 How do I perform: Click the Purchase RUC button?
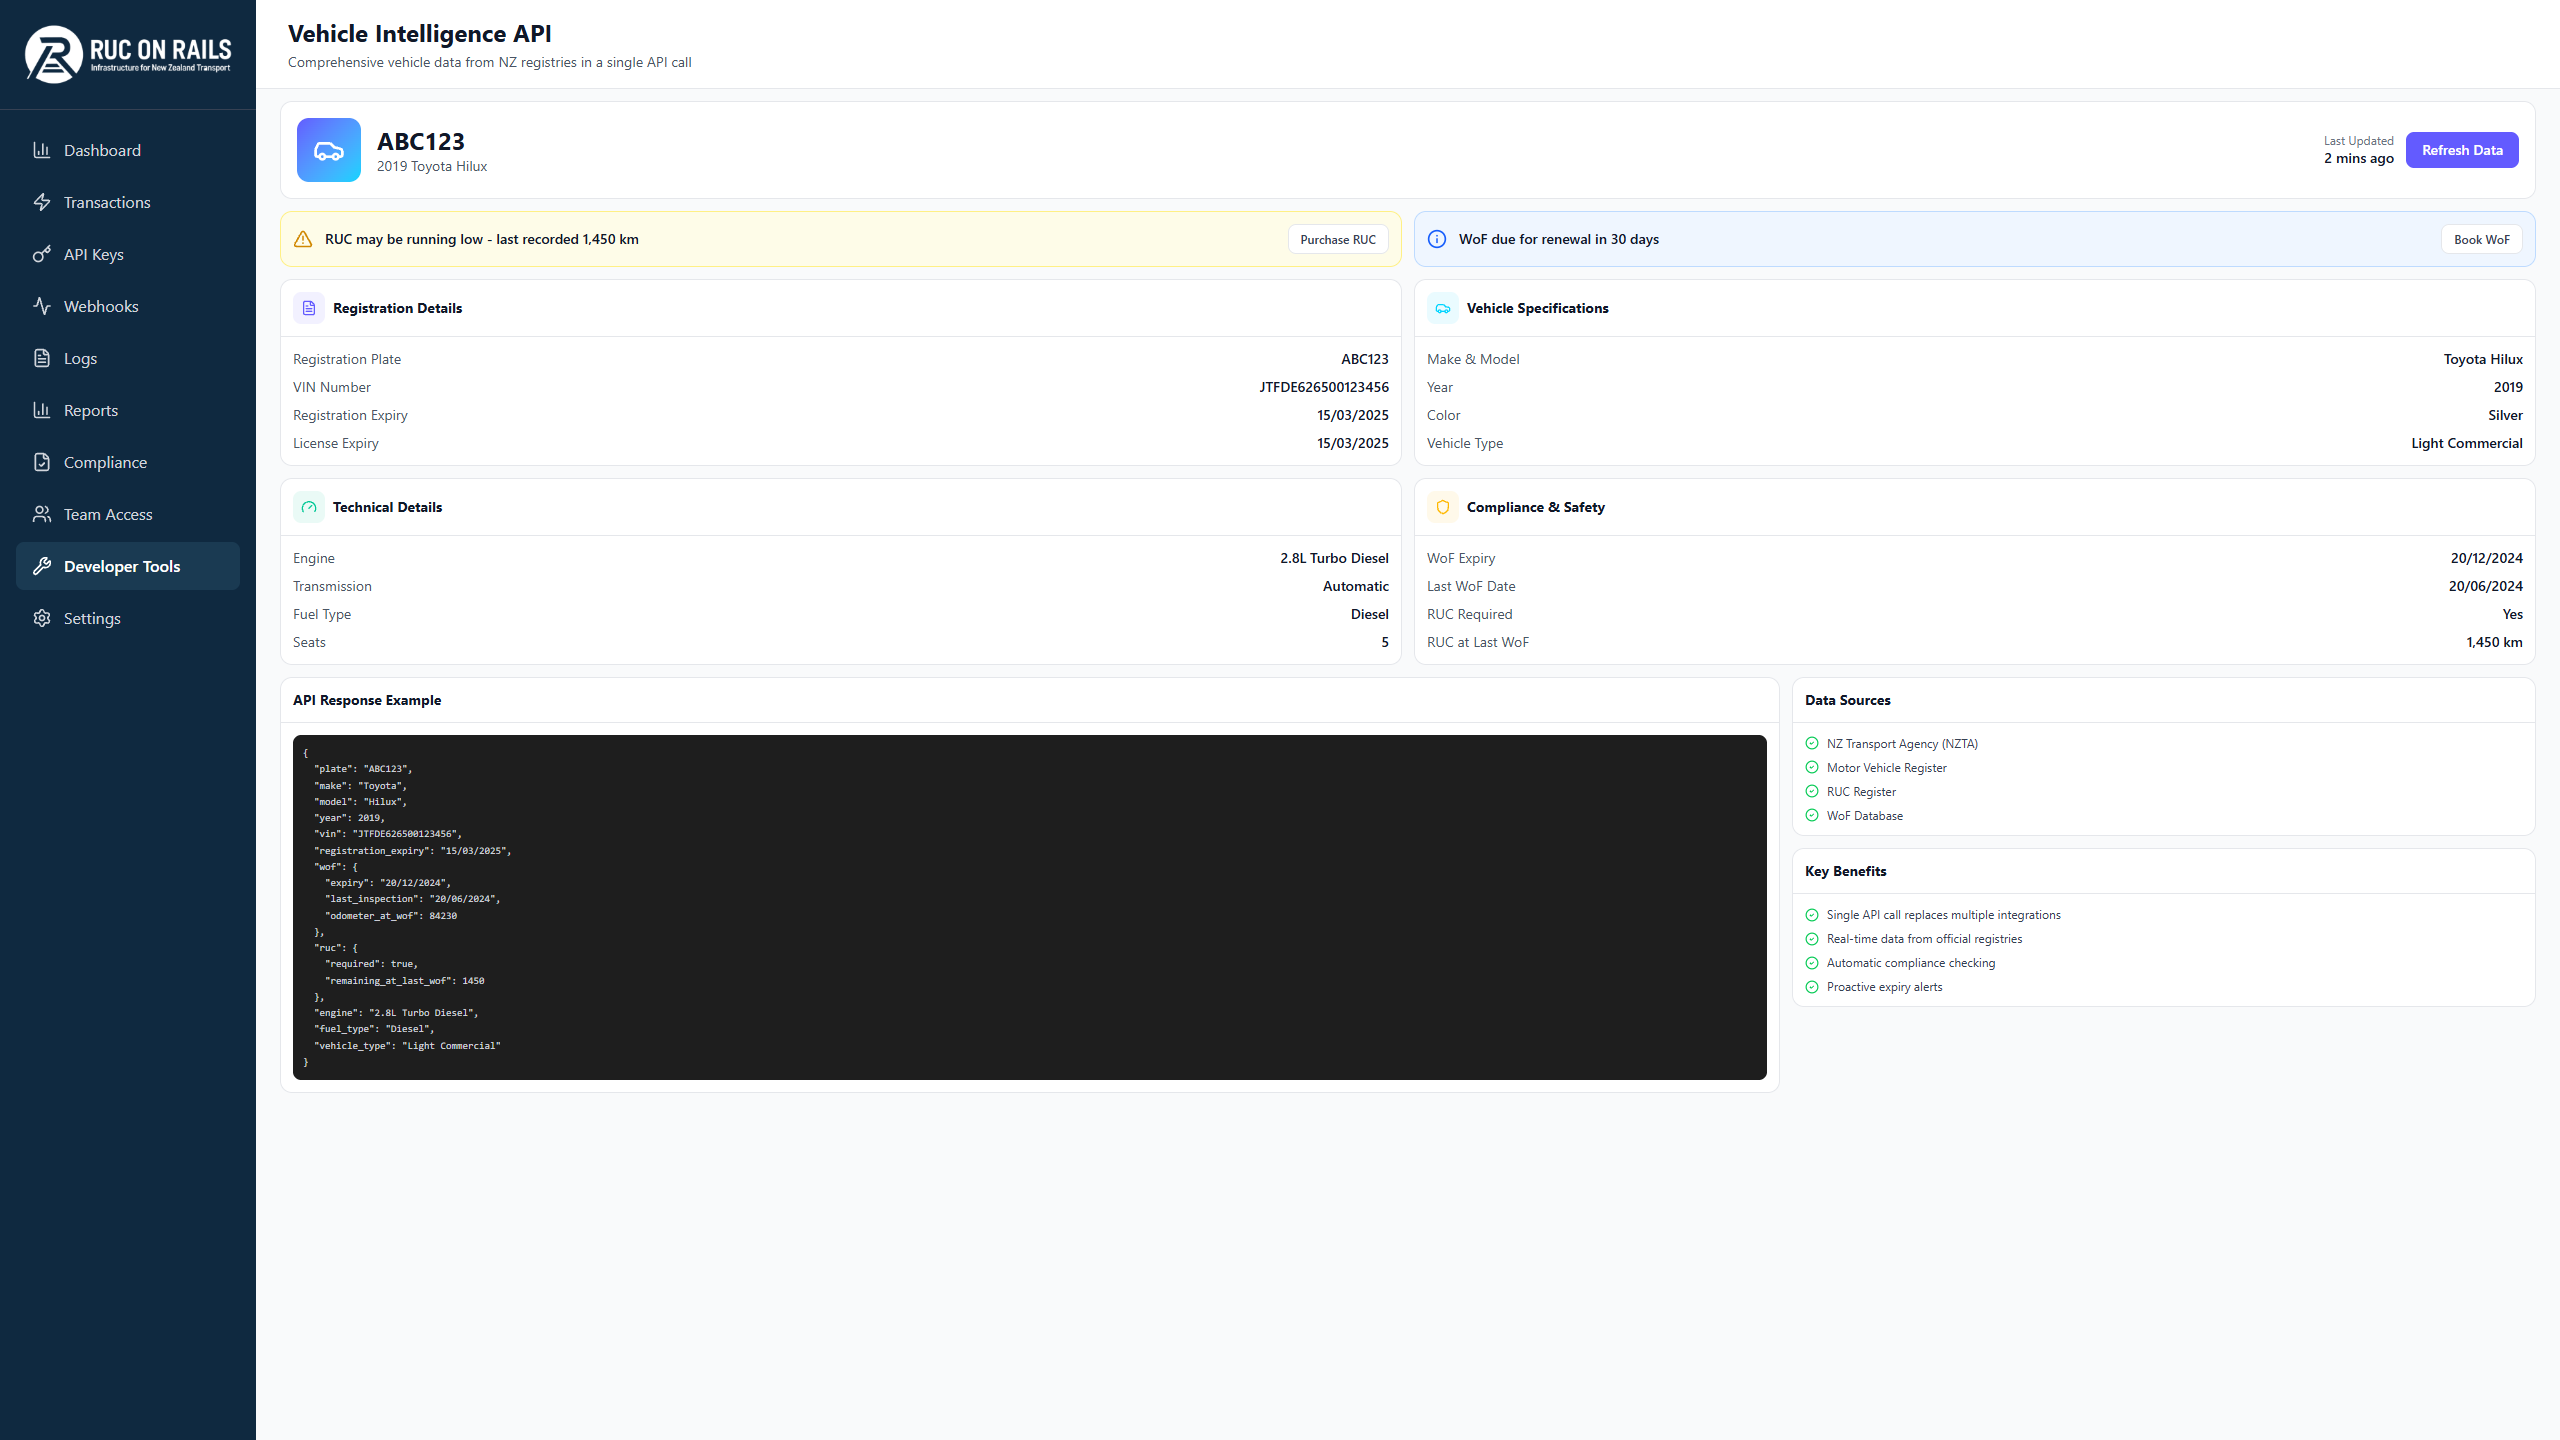coord(1338,239)
